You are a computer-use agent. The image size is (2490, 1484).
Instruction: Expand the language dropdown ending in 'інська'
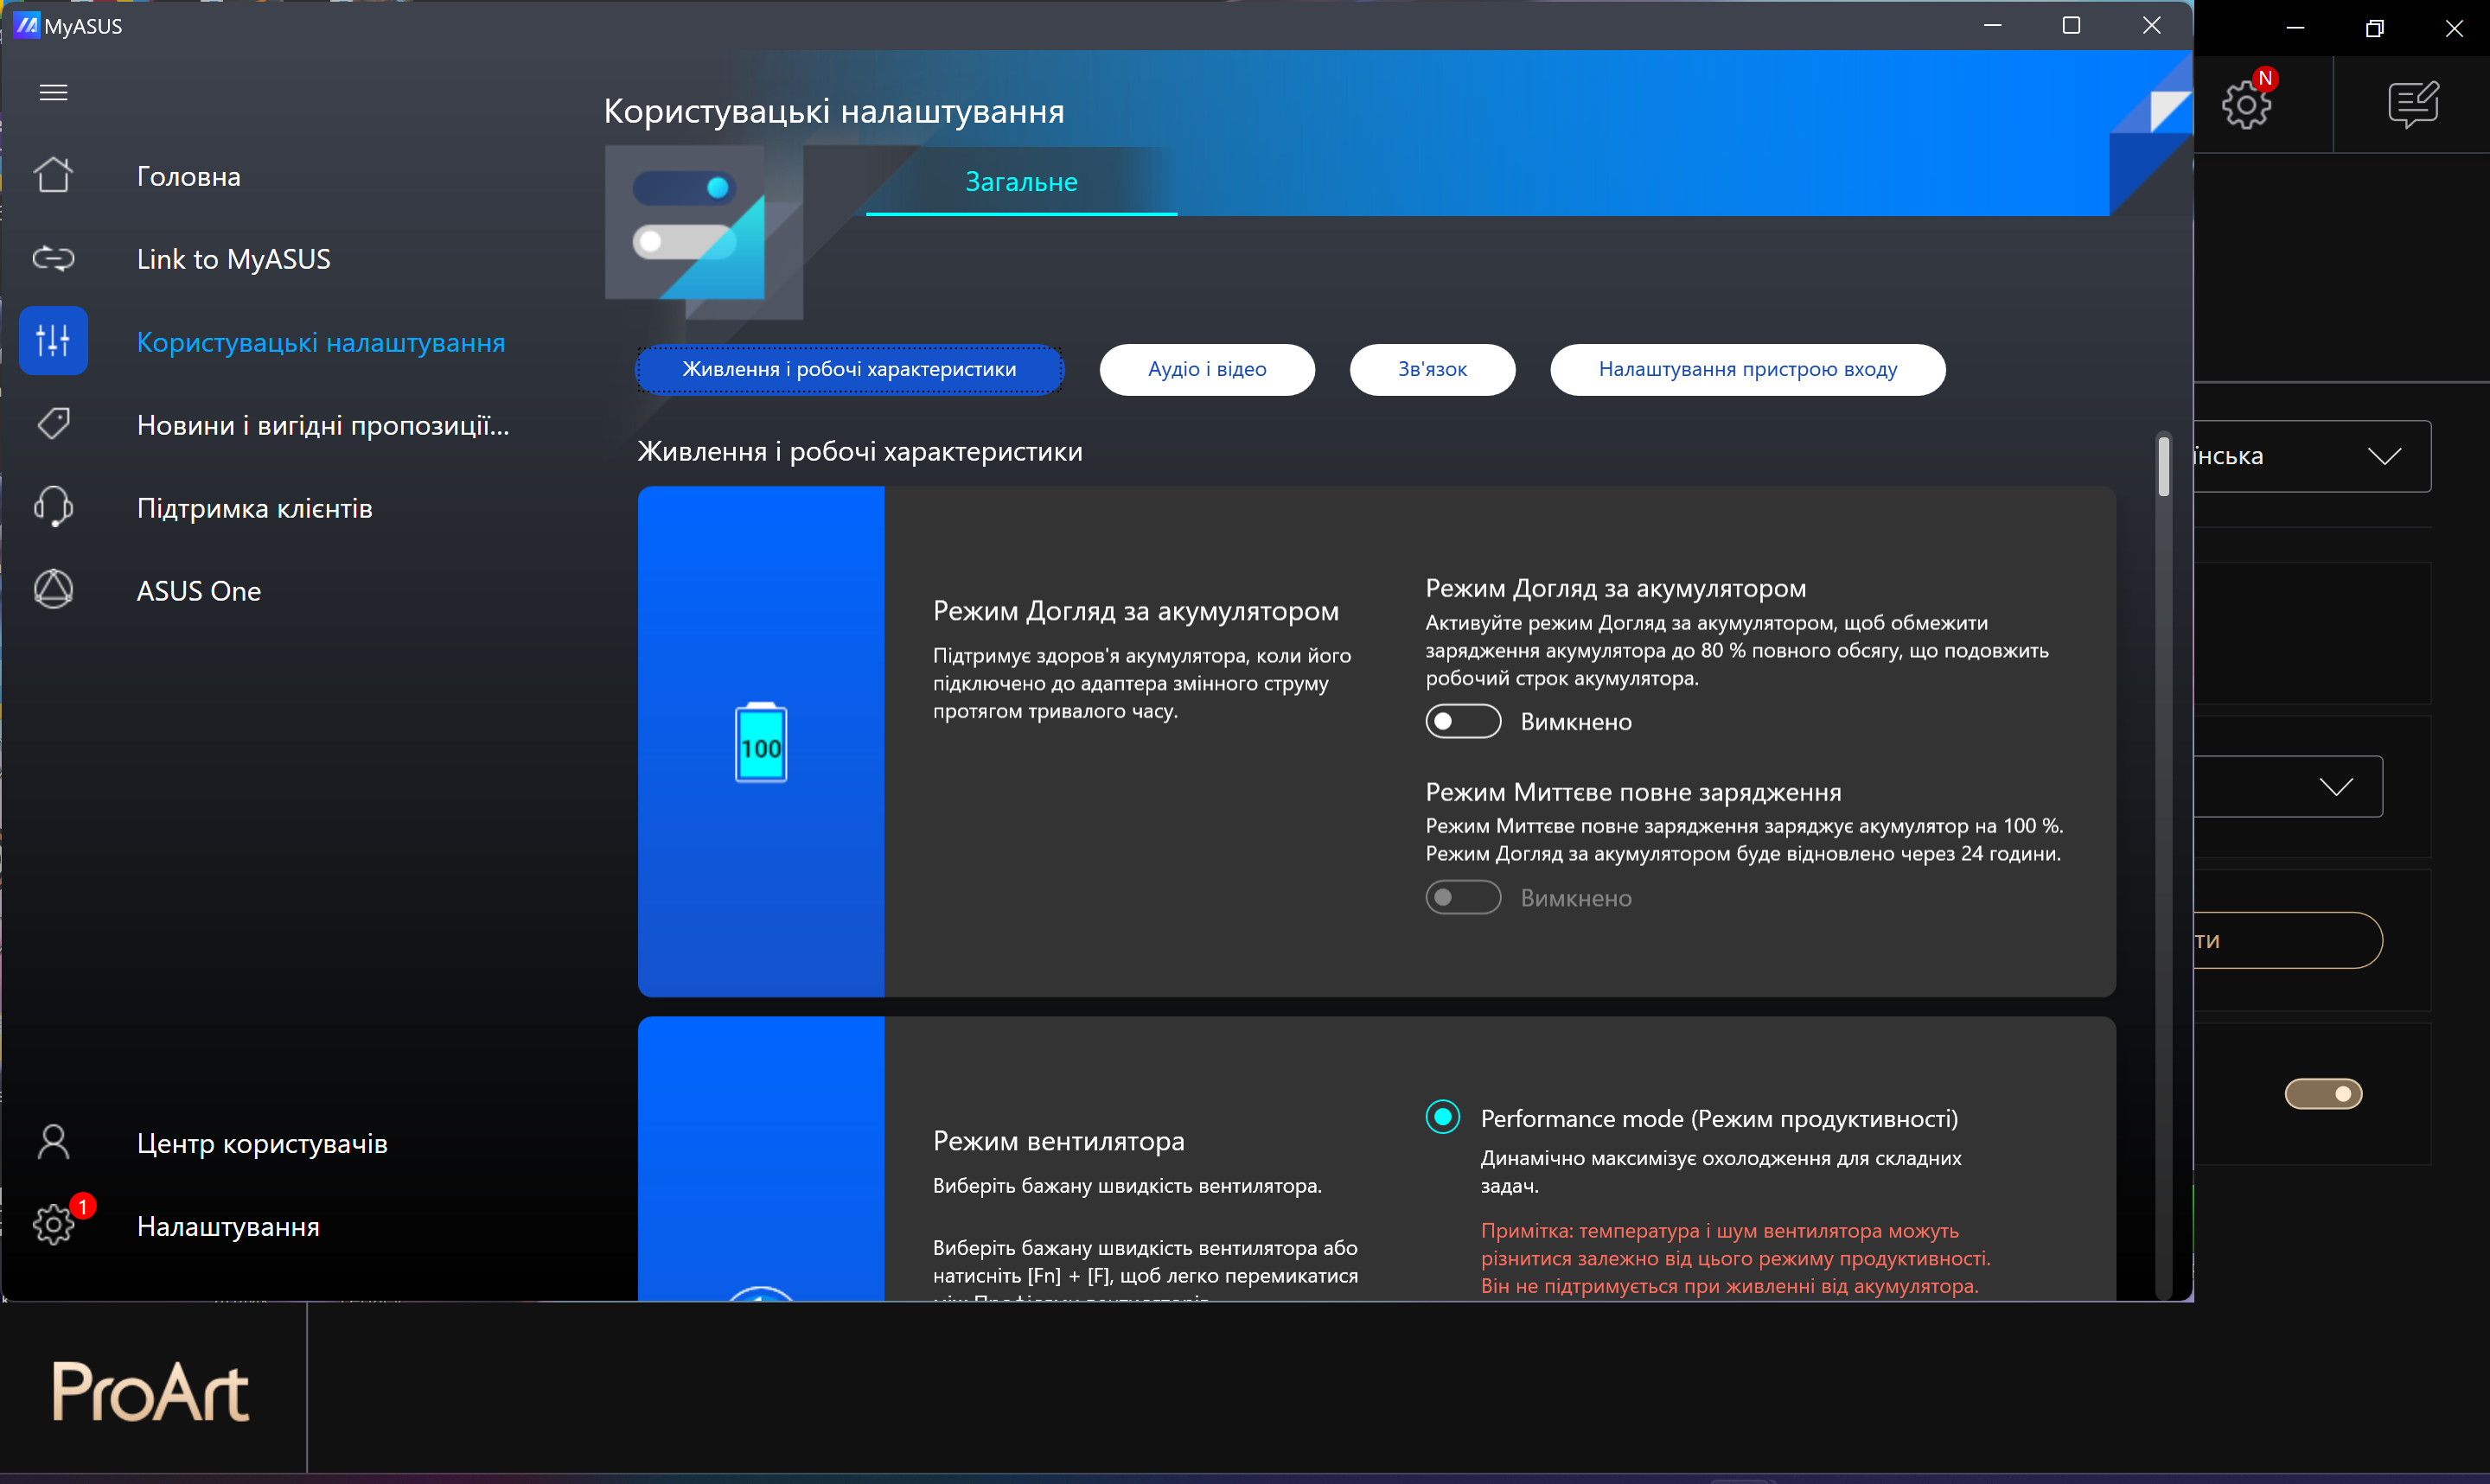point(2384,457)
